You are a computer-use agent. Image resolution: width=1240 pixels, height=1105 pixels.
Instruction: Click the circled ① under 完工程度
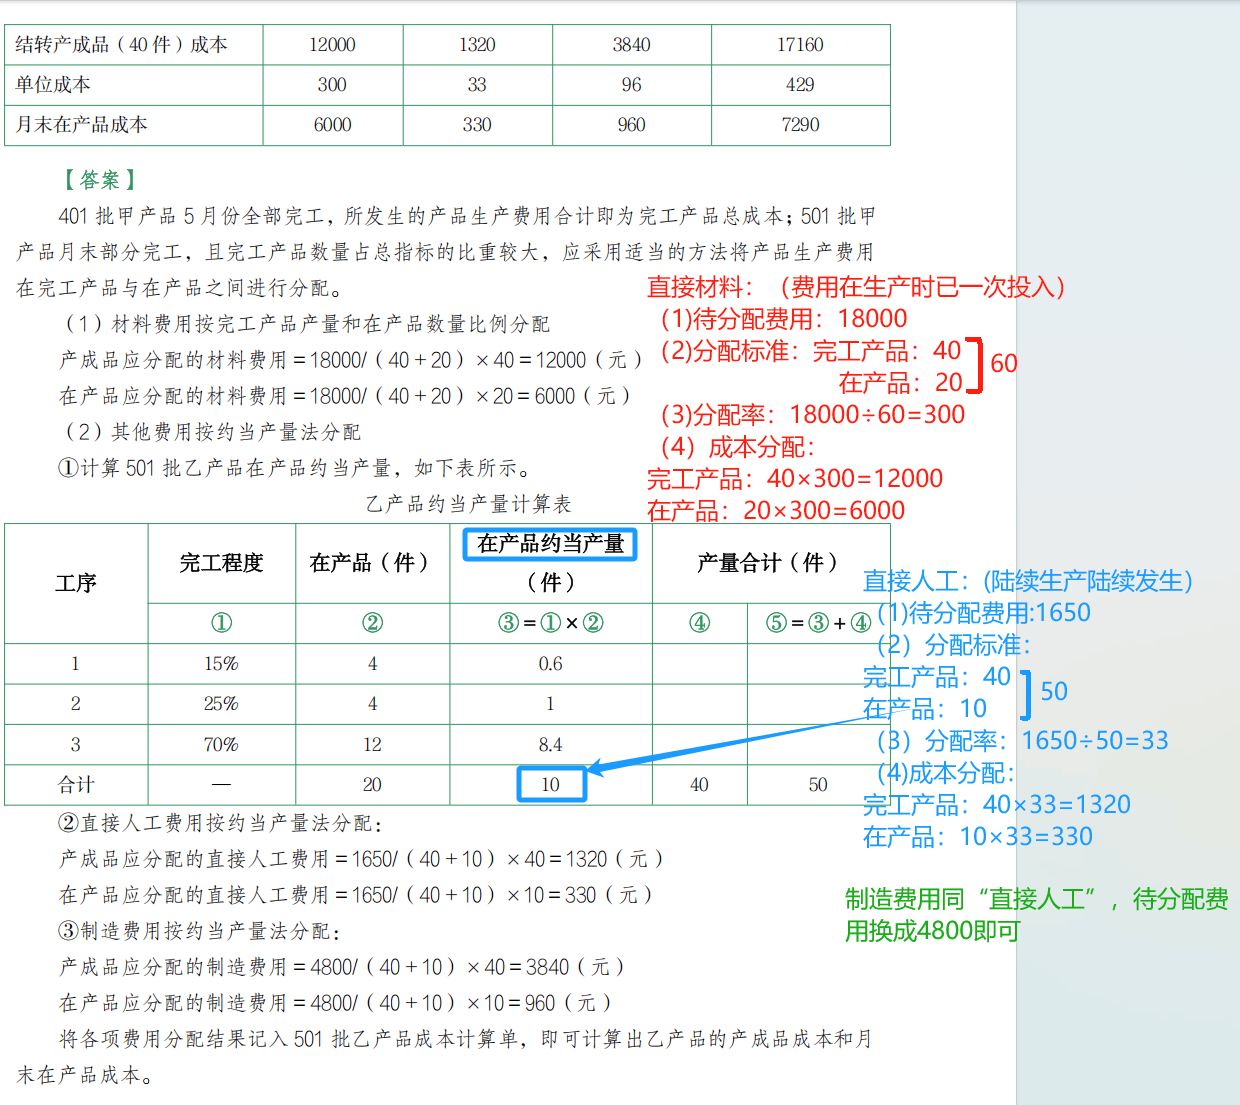pos(221,623)
